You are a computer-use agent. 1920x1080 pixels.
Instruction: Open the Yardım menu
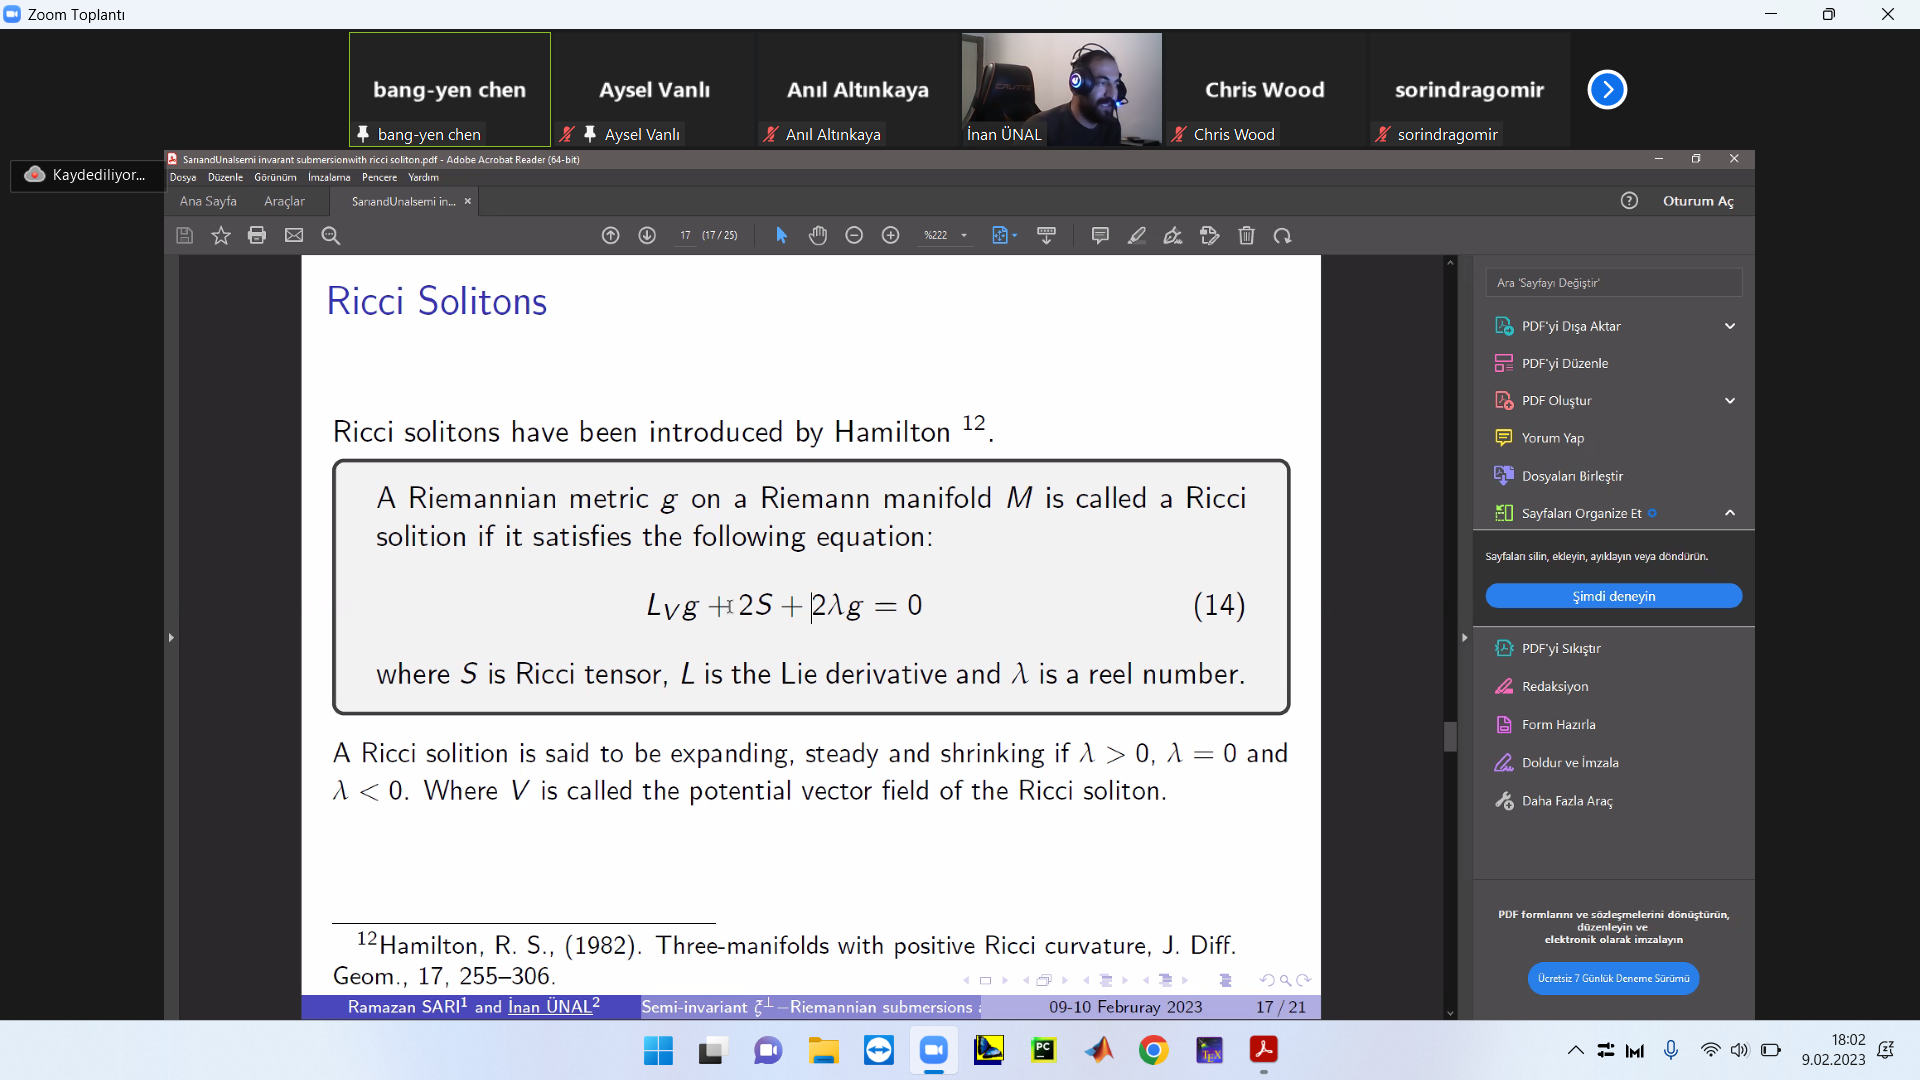pyautogui.click(x=423, y=177)
